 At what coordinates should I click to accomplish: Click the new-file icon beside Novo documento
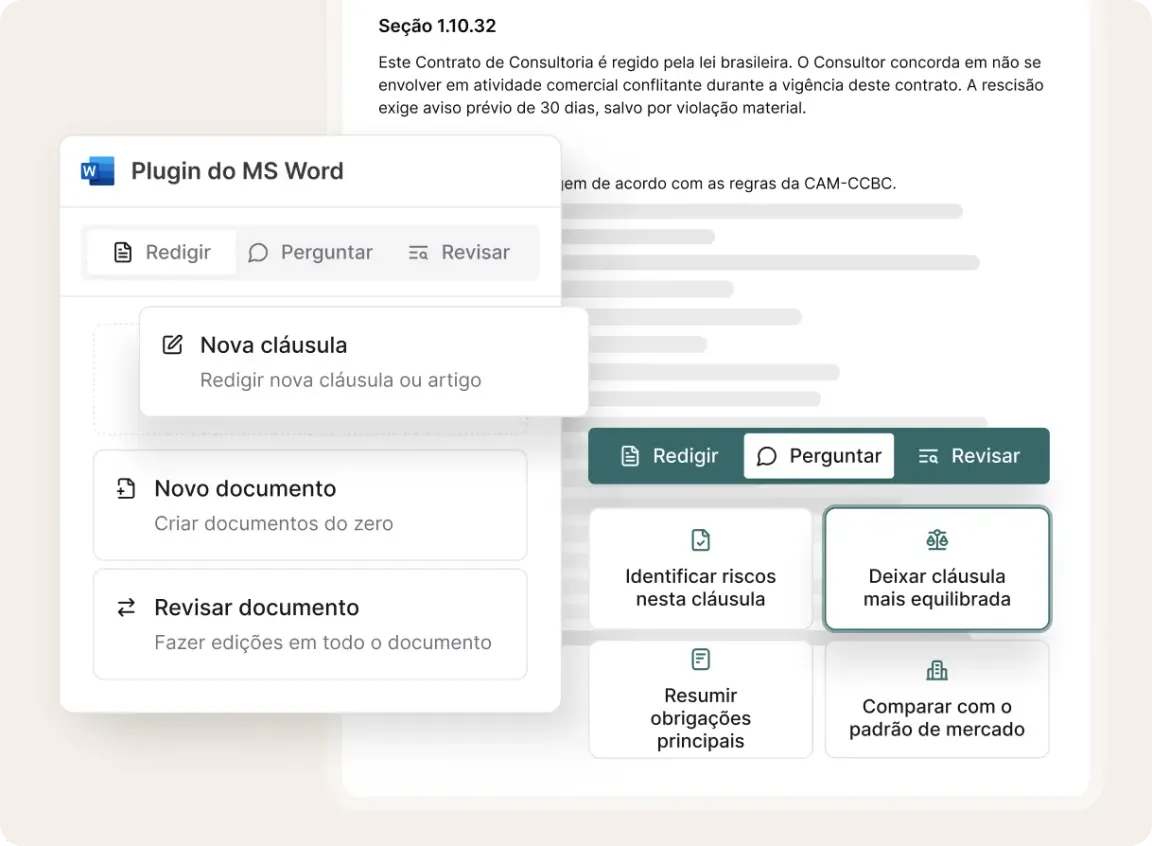pos(126,489)
